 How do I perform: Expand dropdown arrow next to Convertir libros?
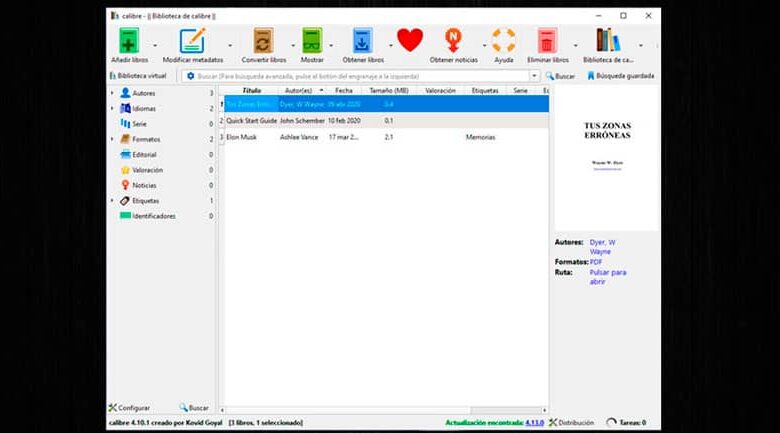click(x=292, y=46)
